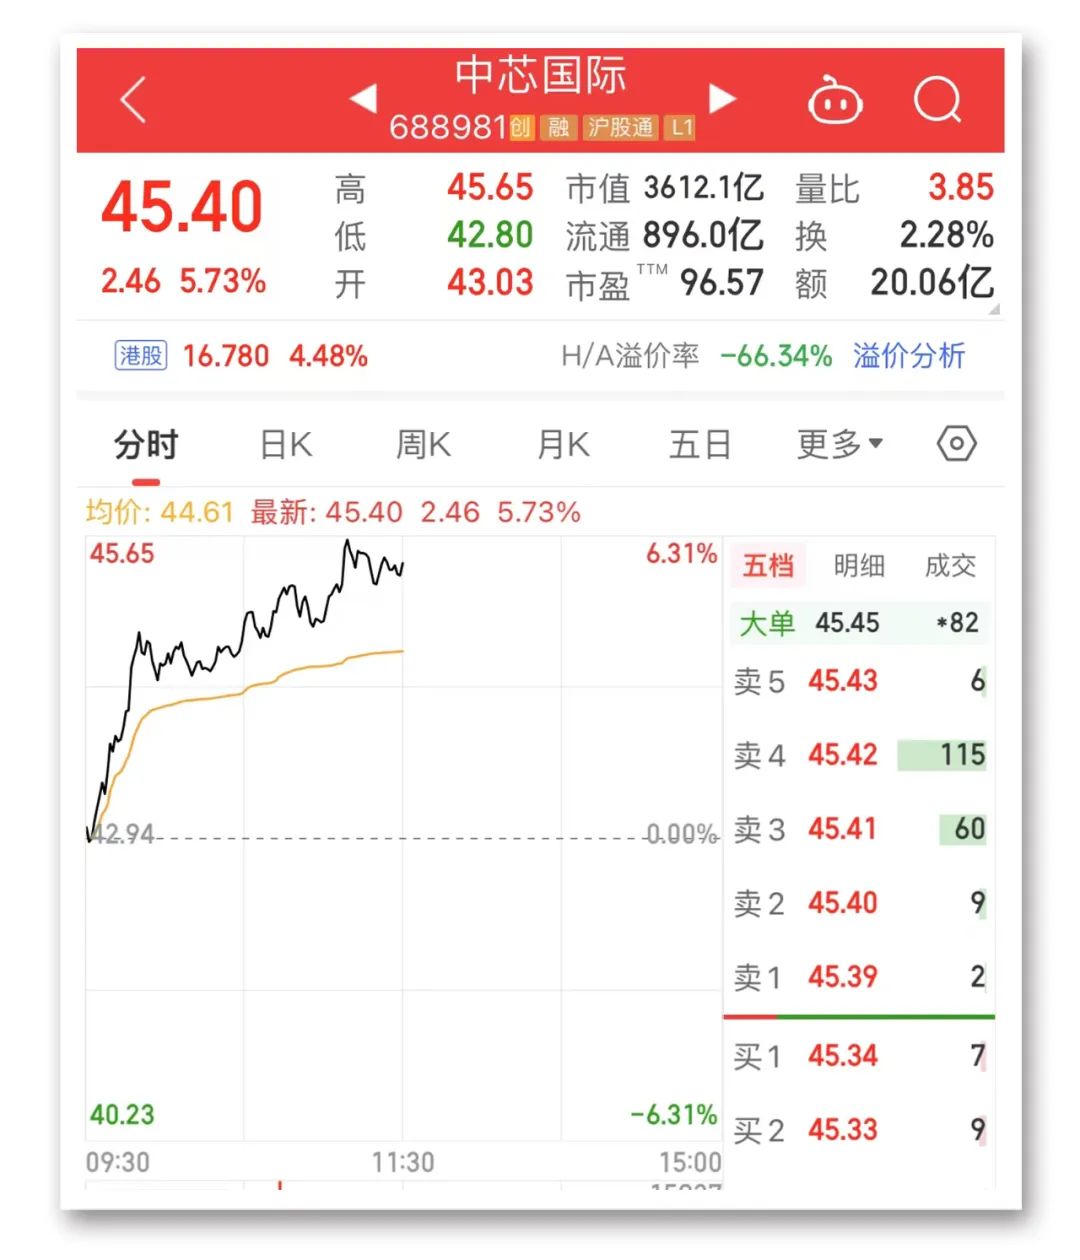Tap circulating value 896.0亿
Screen dimensions: 1080x1260
click(704, 235)
